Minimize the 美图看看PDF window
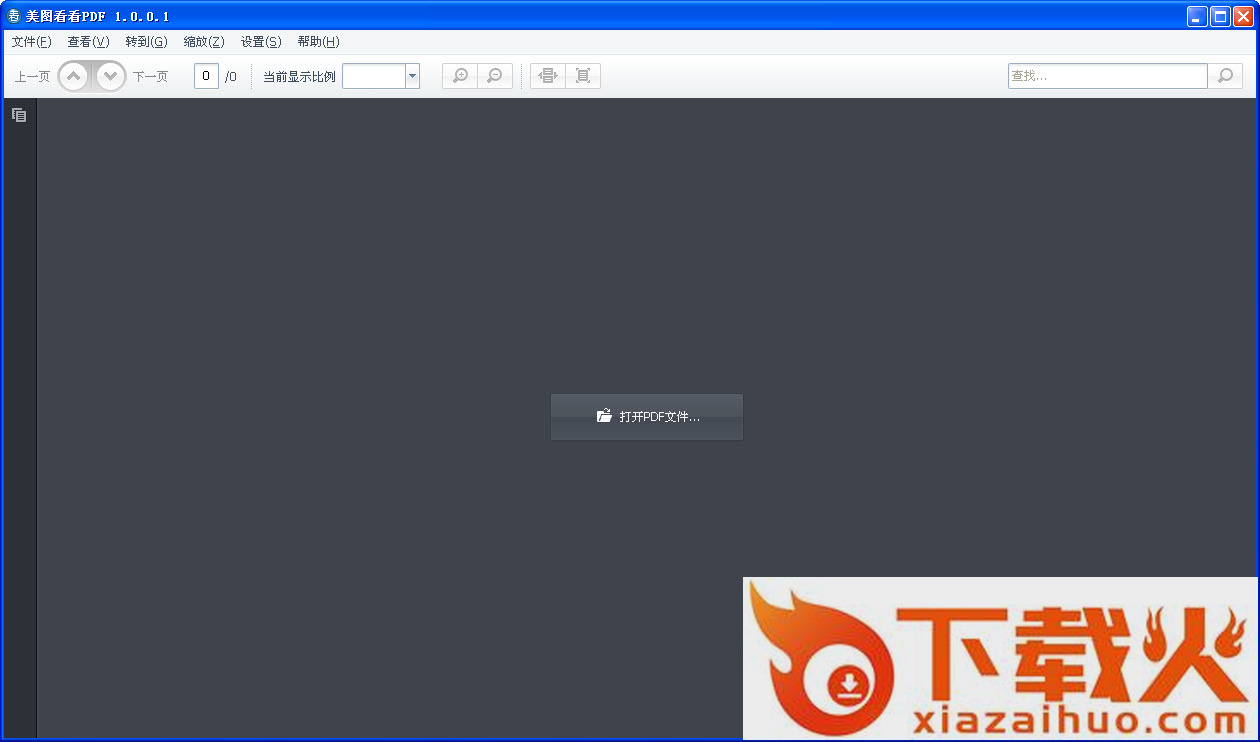This screenshot has height=742, width=1260. 1197,16
